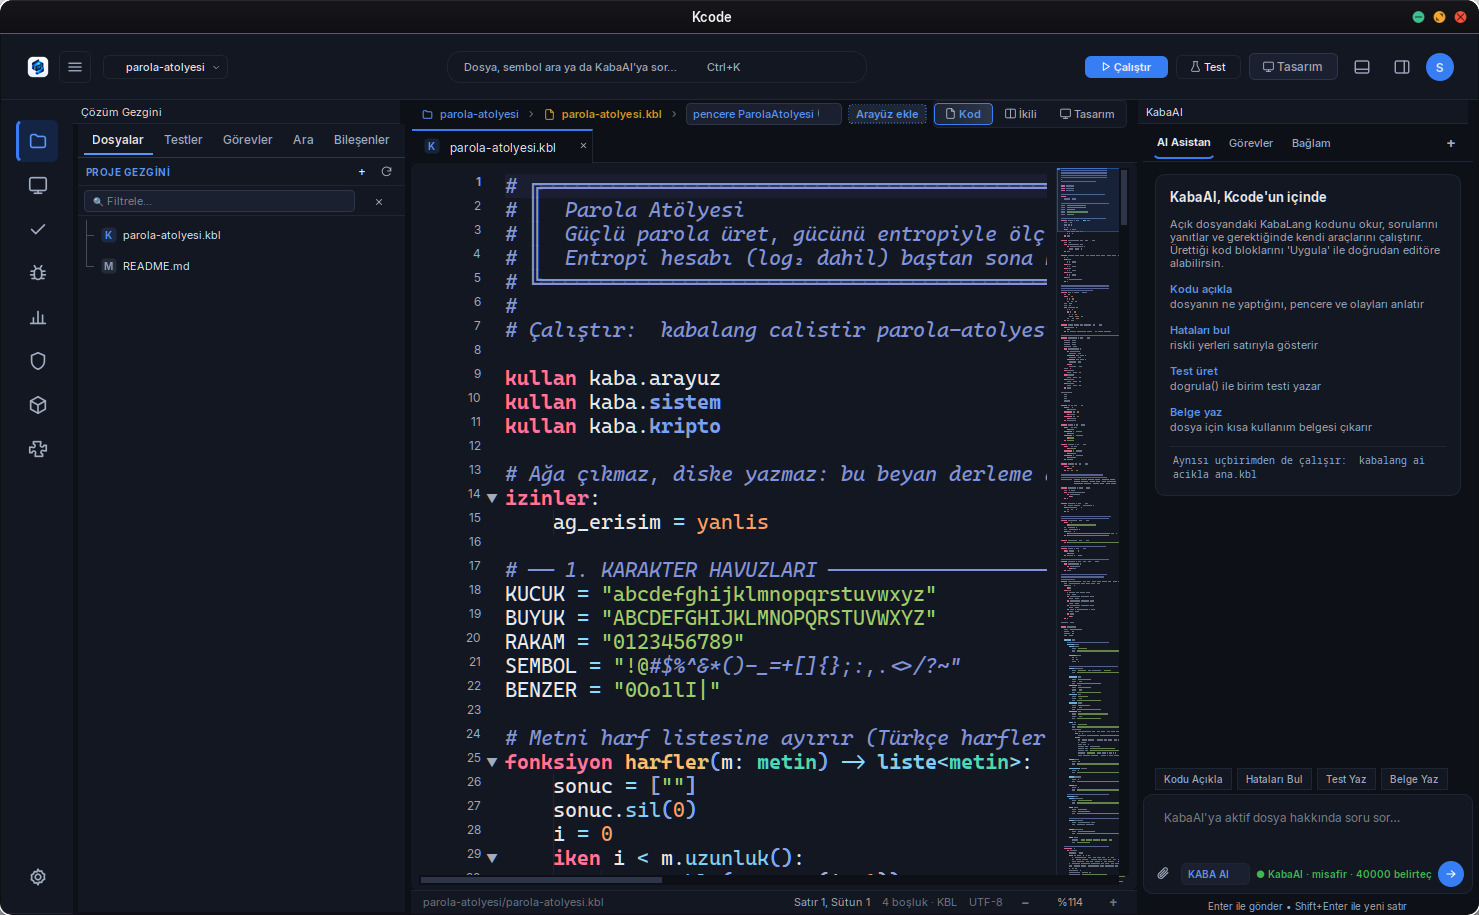Image resolution: width=1479 pixels, height=915 pixels.
Task: Click the attachment paperclip icon in chat
Action: (x=1163, y=874)
